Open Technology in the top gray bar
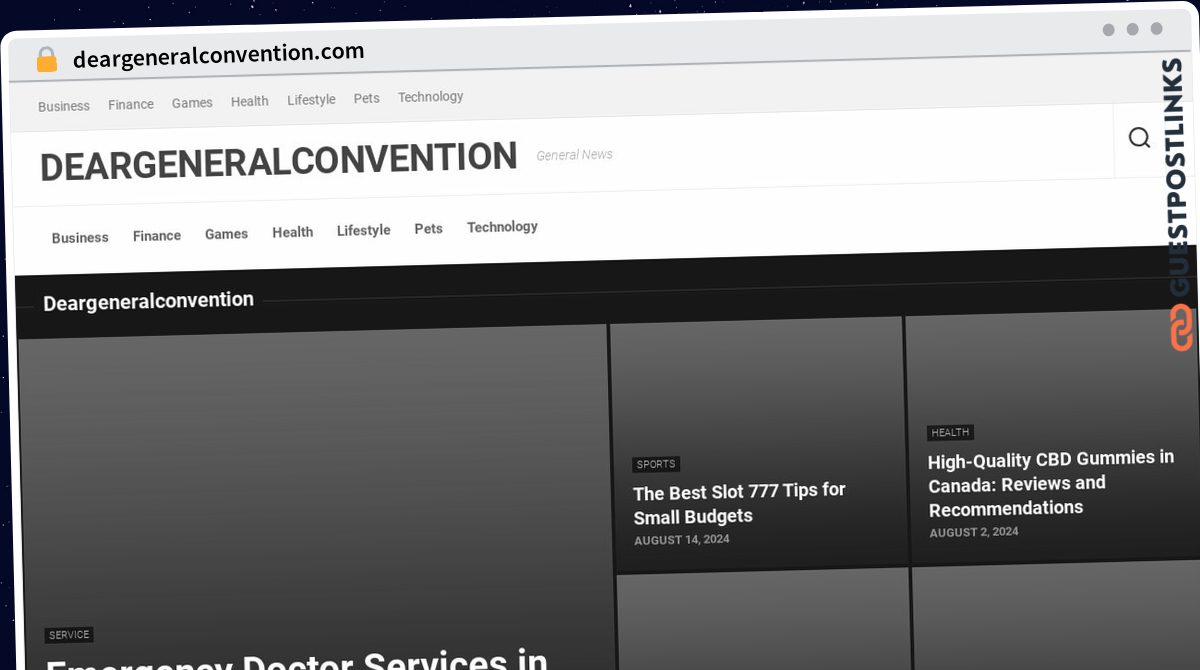Viewport: 1200px width, 670px height. [x=430, y=97]
